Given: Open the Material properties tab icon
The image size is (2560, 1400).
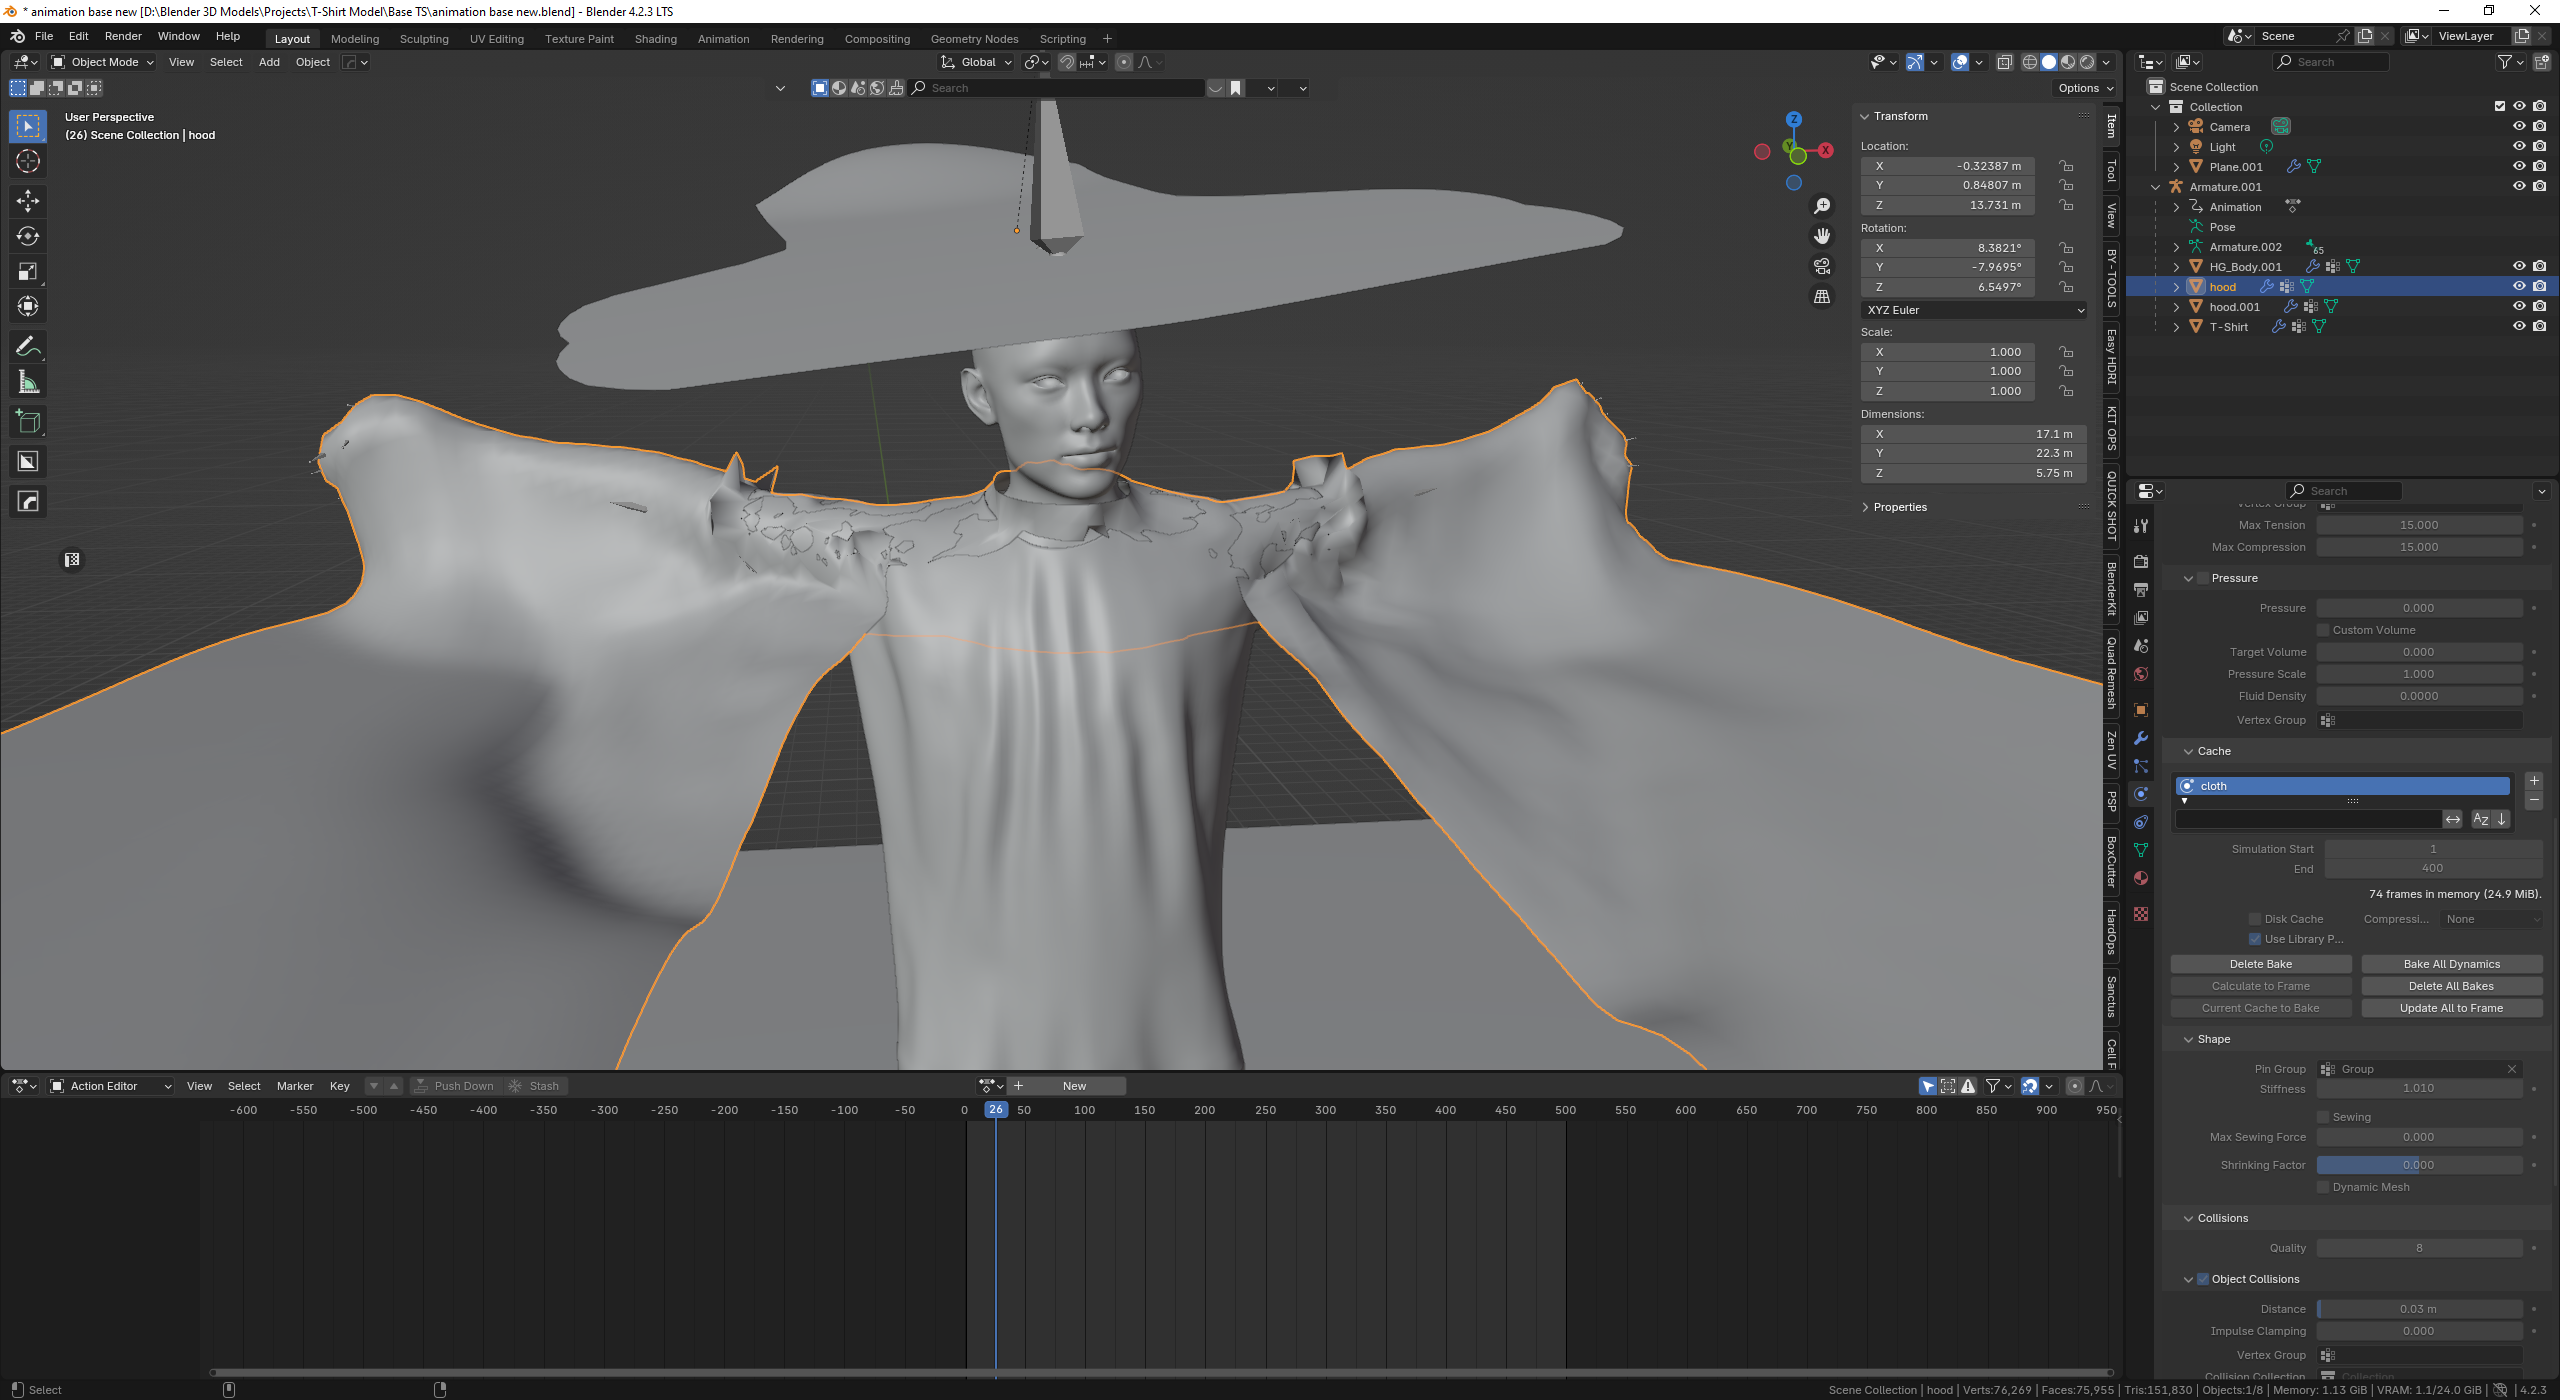Looking at the screenshot, I should (2141, 878).
